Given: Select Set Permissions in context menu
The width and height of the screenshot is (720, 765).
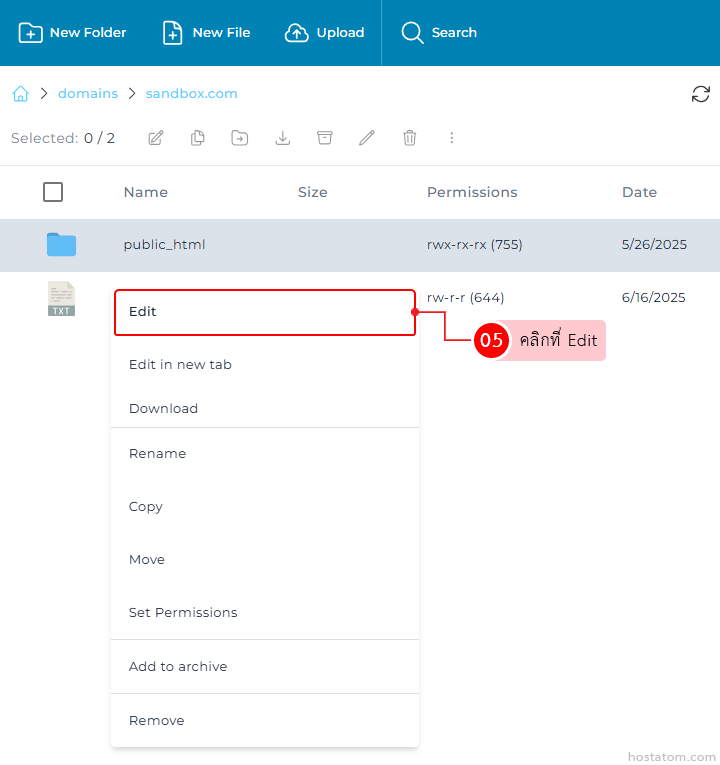Looking at the screenshot, I should pyautogui.click(x=183, y=613).
